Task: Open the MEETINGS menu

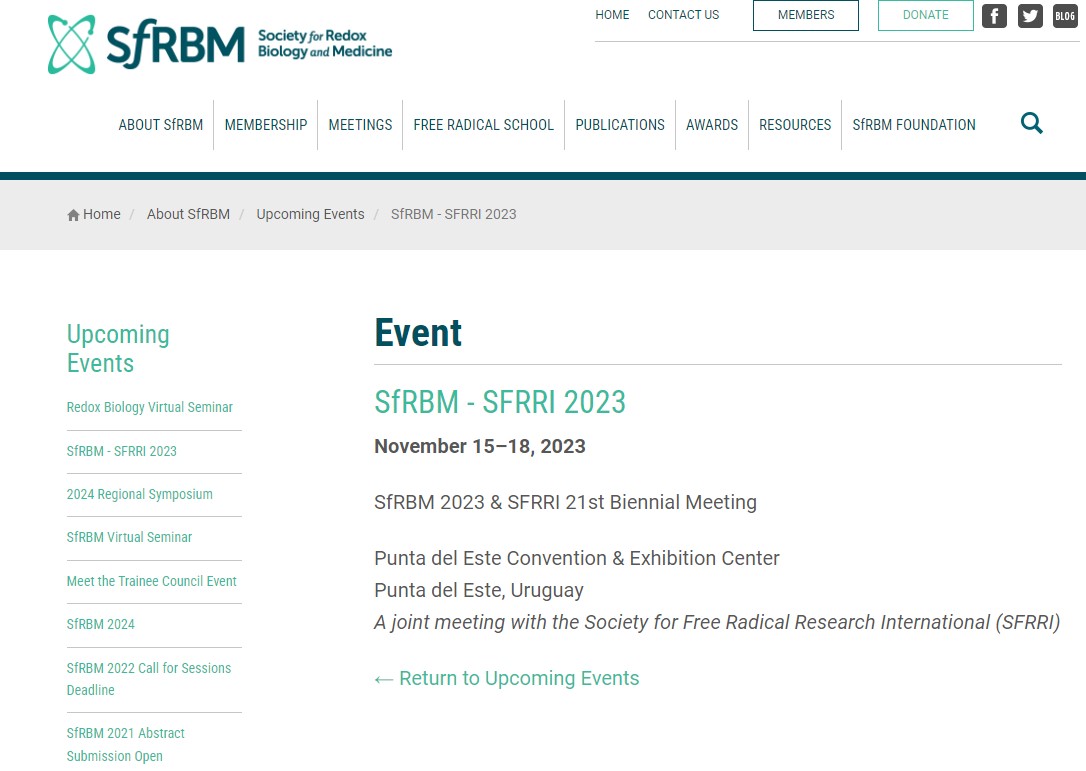Action: [x=360, y=125]
